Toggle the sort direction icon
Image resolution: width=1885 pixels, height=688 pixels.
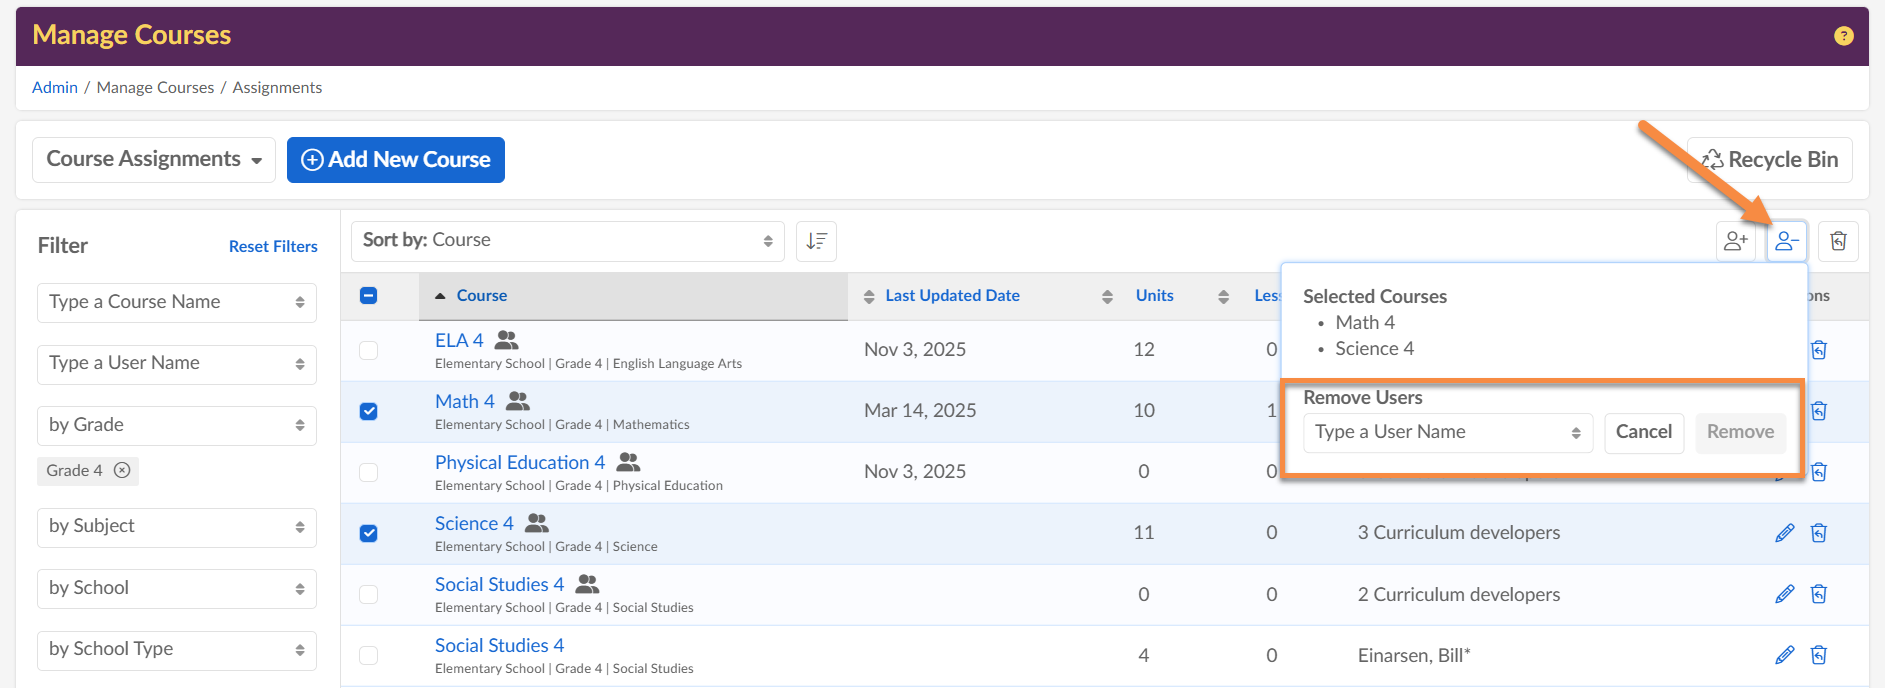pyautogui.click(x=816, y=241)
